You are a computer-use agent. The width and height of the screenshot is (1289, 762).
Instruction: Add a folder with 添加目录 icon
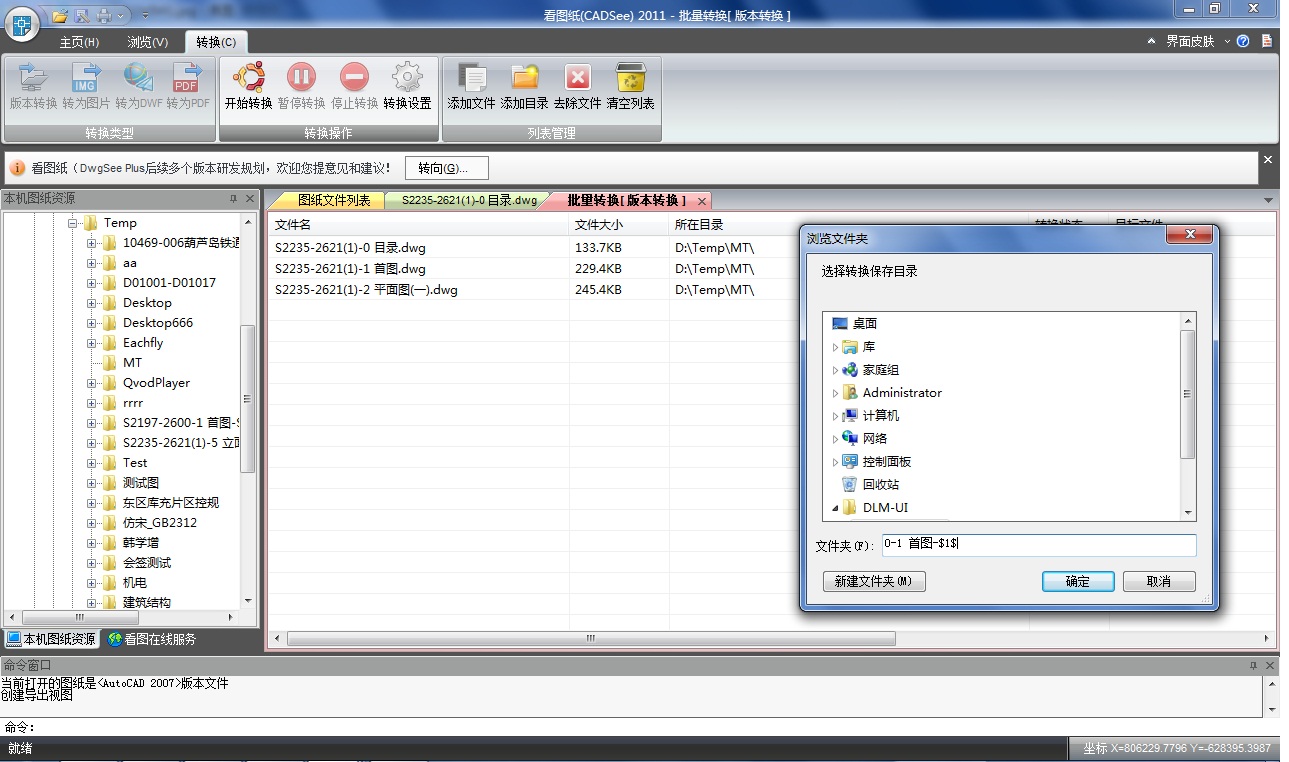click(x=525, y=78)
